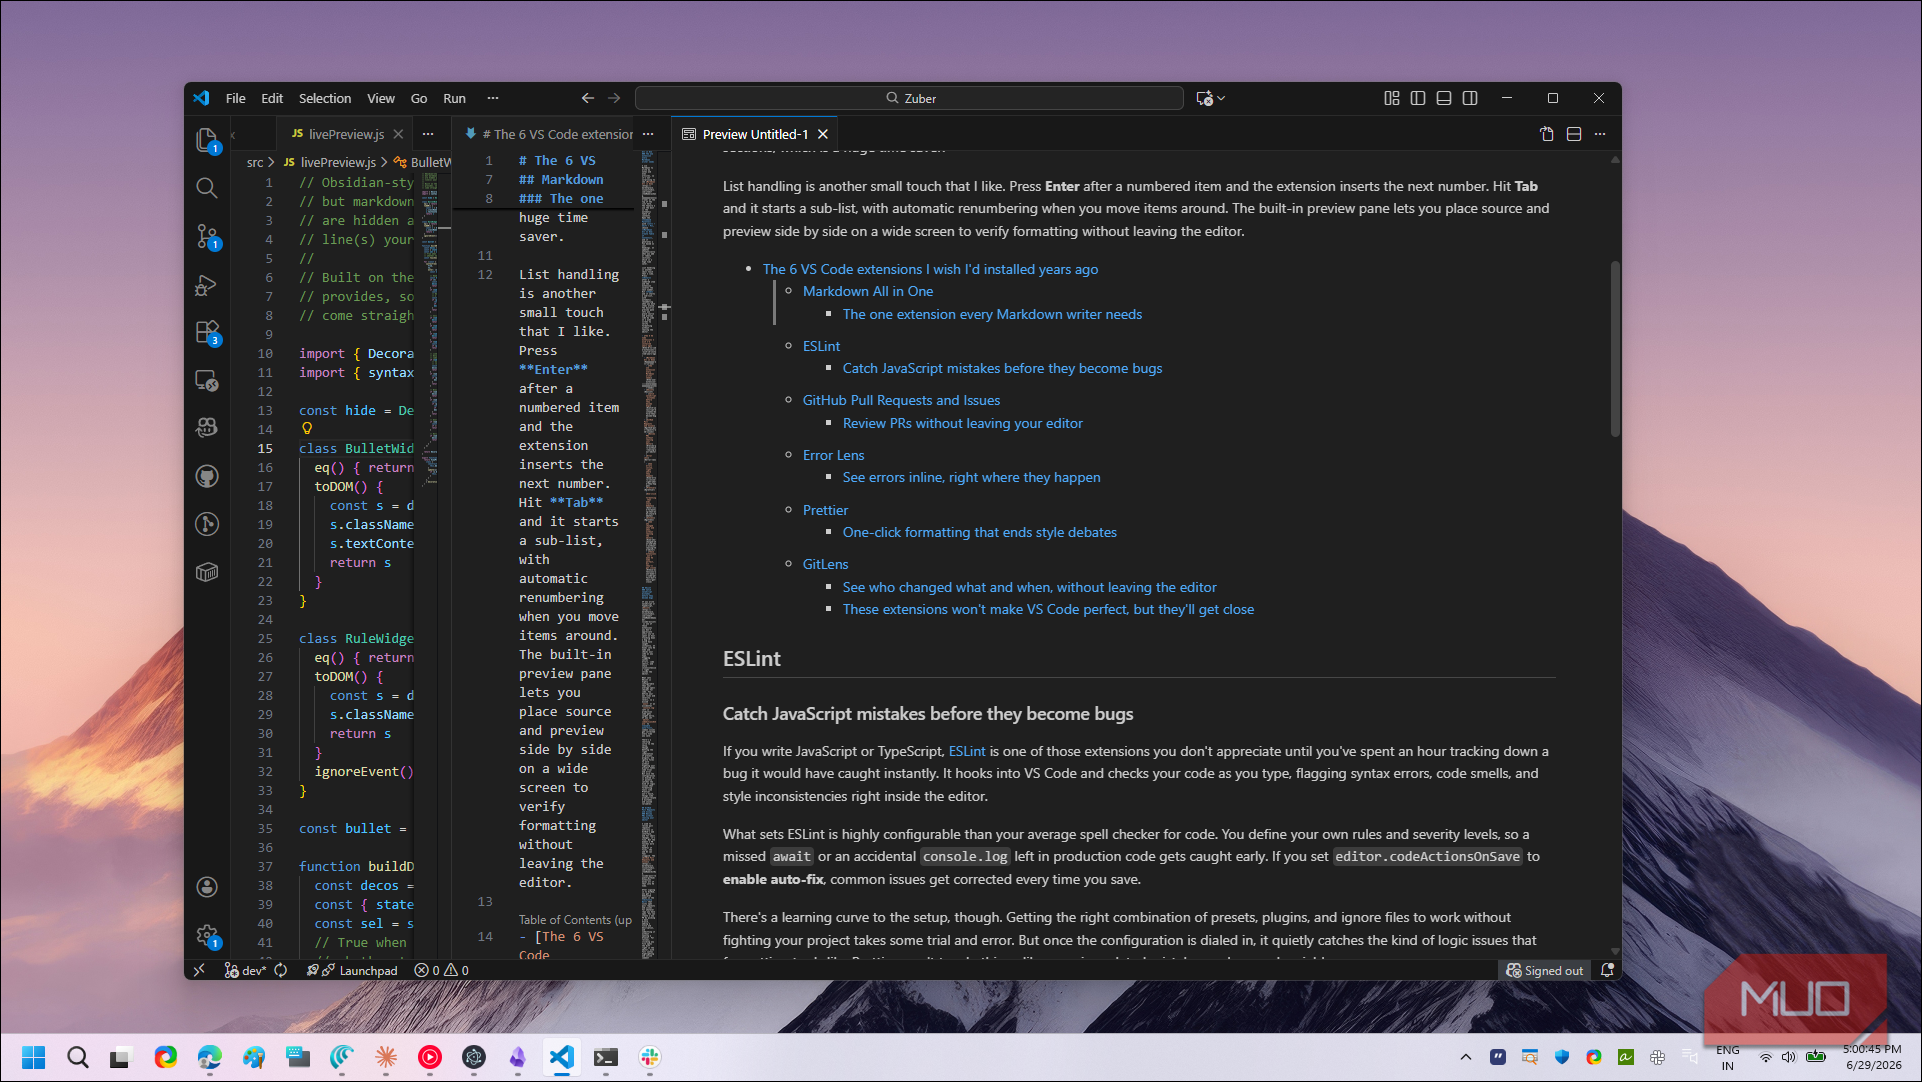Follow the GitHub Pull Requests and Issues link
The image size is (1922, 1082).
pos(901,400)
